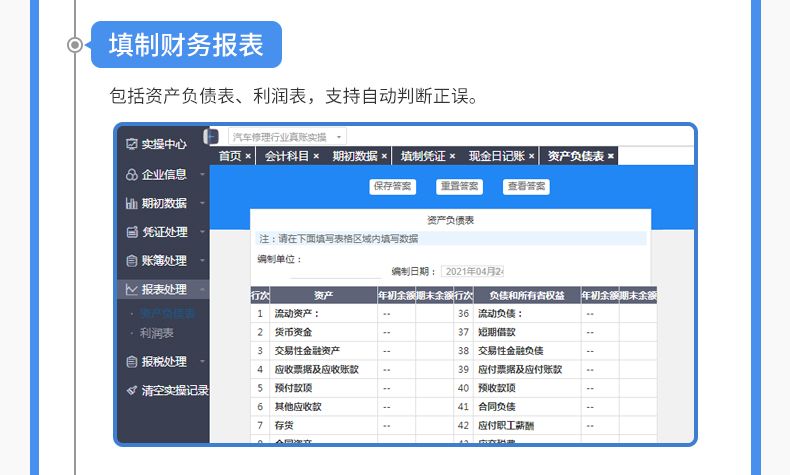This screenshot has width=790, height=475.
Task: Switch to the 填制凭证 tab
Action: point(423,157)
